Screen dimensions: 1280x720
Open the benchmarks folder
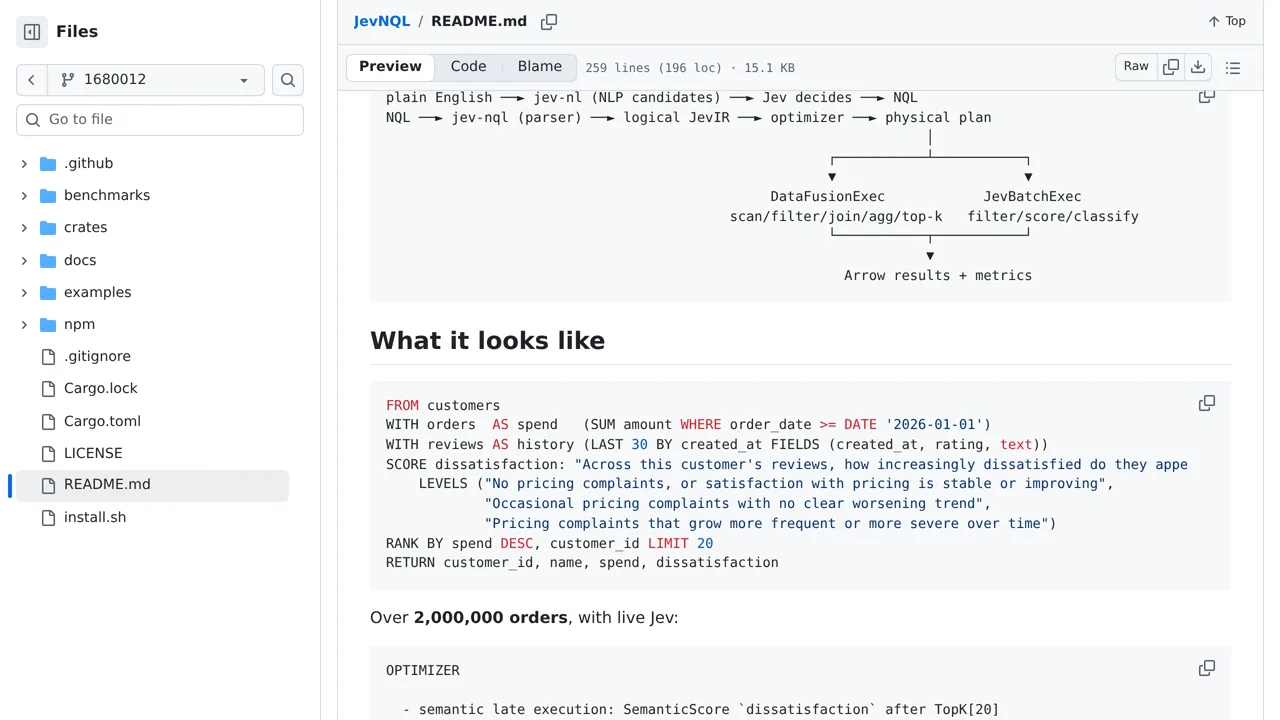107,196
